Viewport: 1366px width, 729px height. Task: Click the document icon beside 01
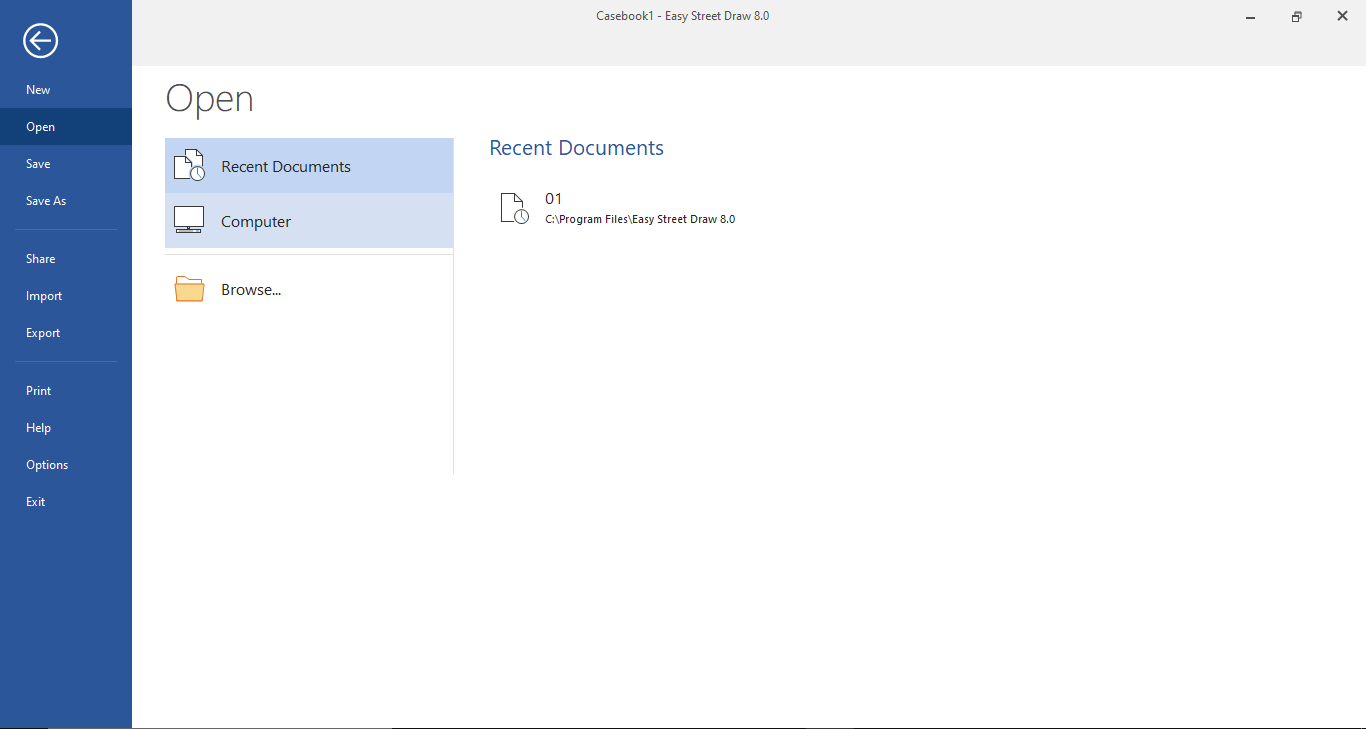514,208
